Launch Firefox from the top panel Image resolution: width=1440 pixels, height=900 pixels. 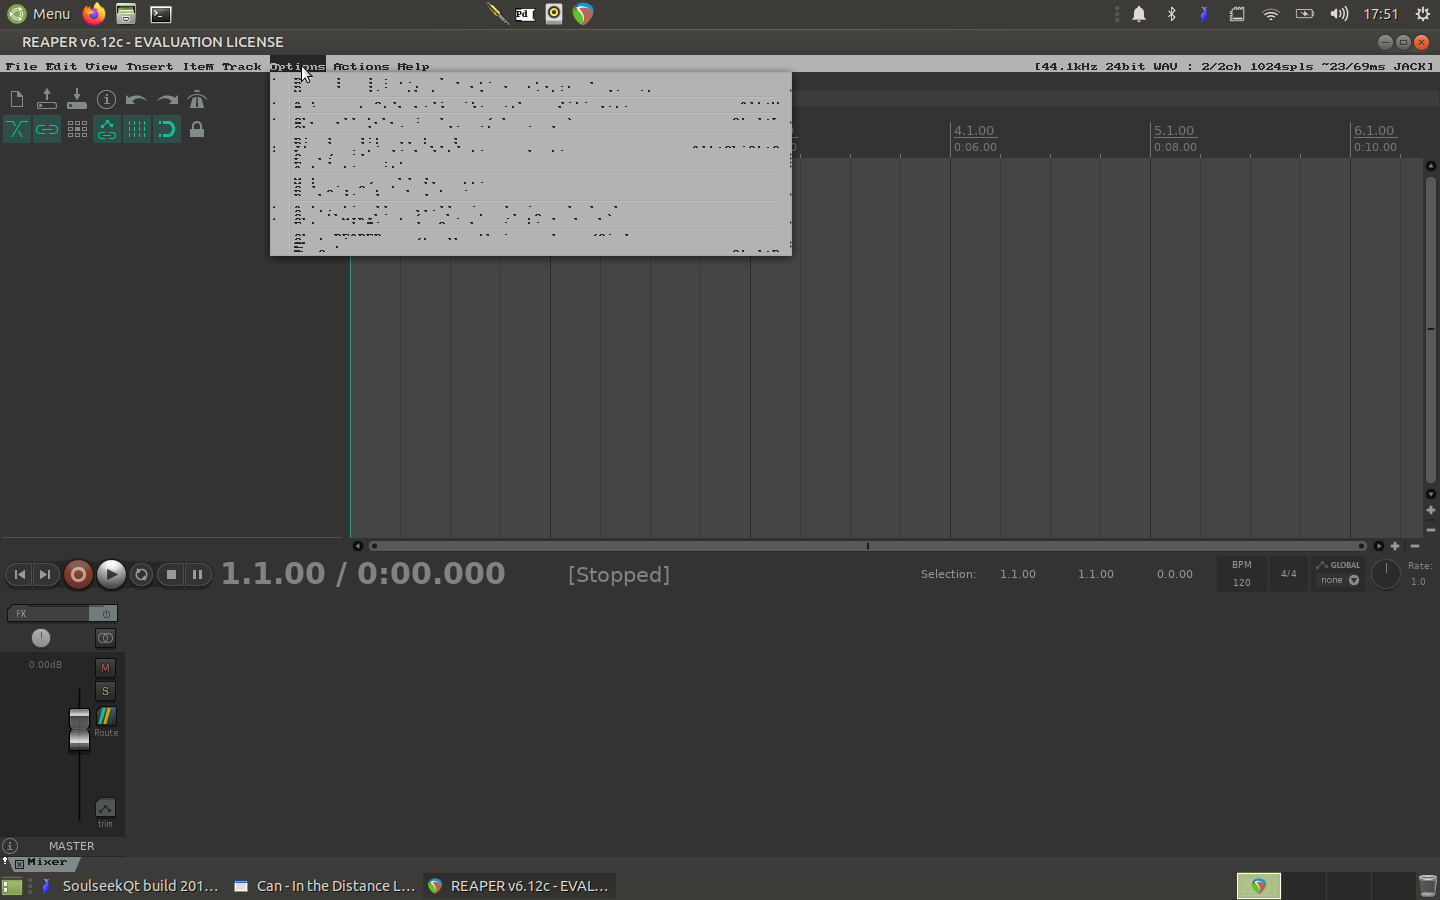click(x=94, y=14)
